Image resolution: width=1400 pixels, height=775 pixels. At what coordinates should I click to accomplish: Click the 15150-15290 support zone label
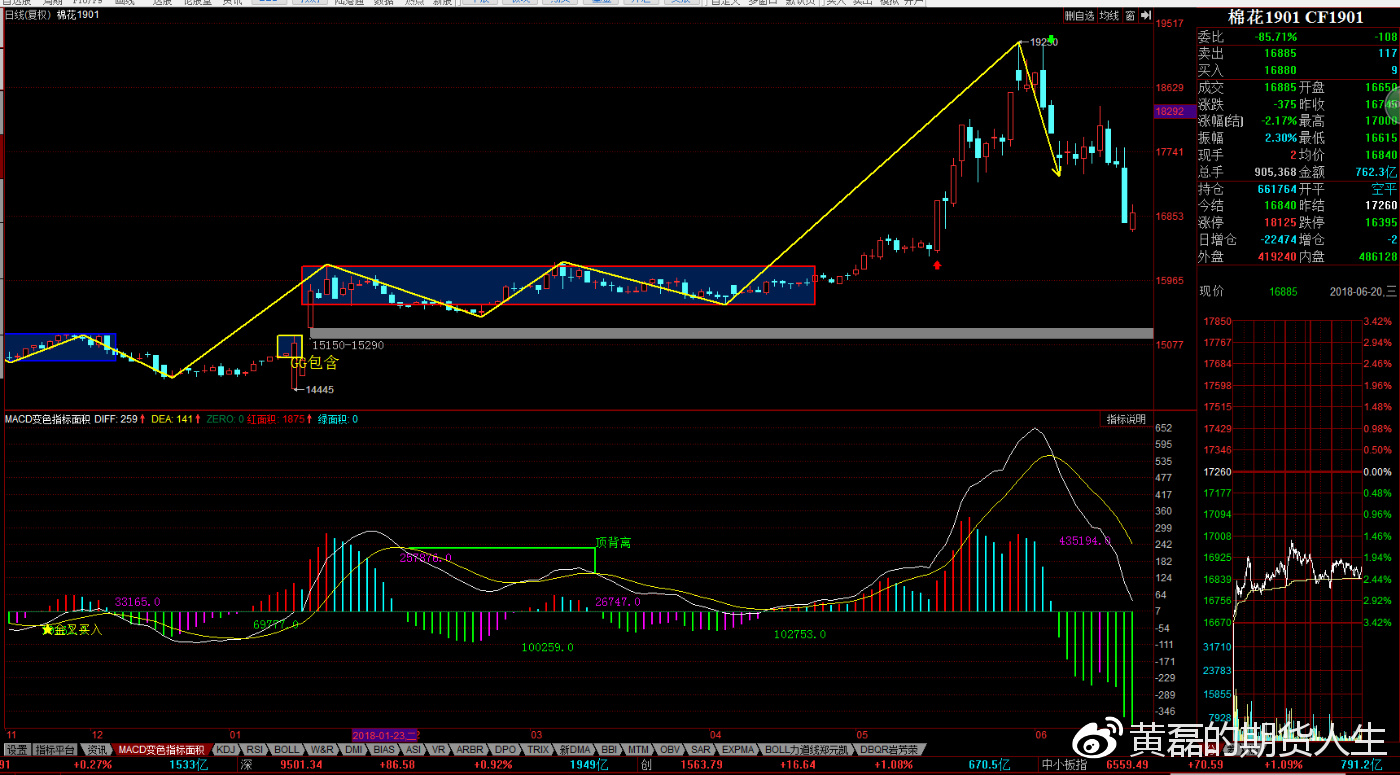347,345
